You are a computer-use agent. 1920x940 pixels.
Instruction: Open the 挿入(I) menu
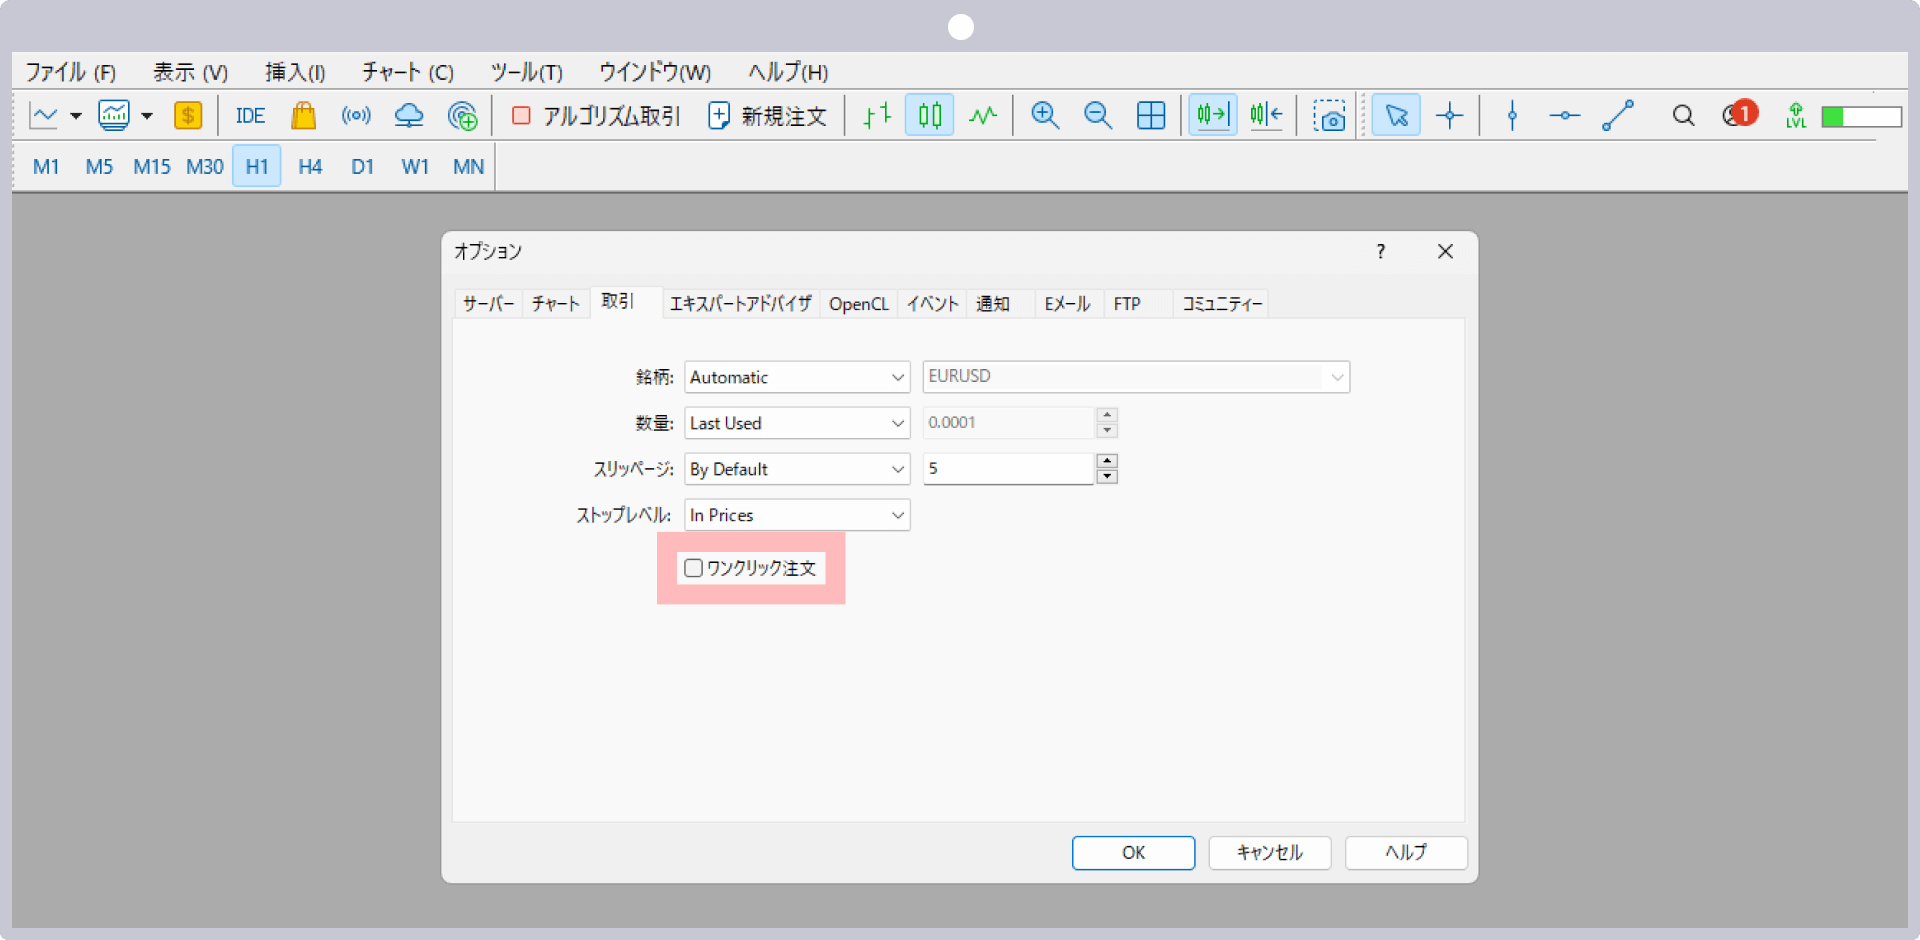[295, 72]
